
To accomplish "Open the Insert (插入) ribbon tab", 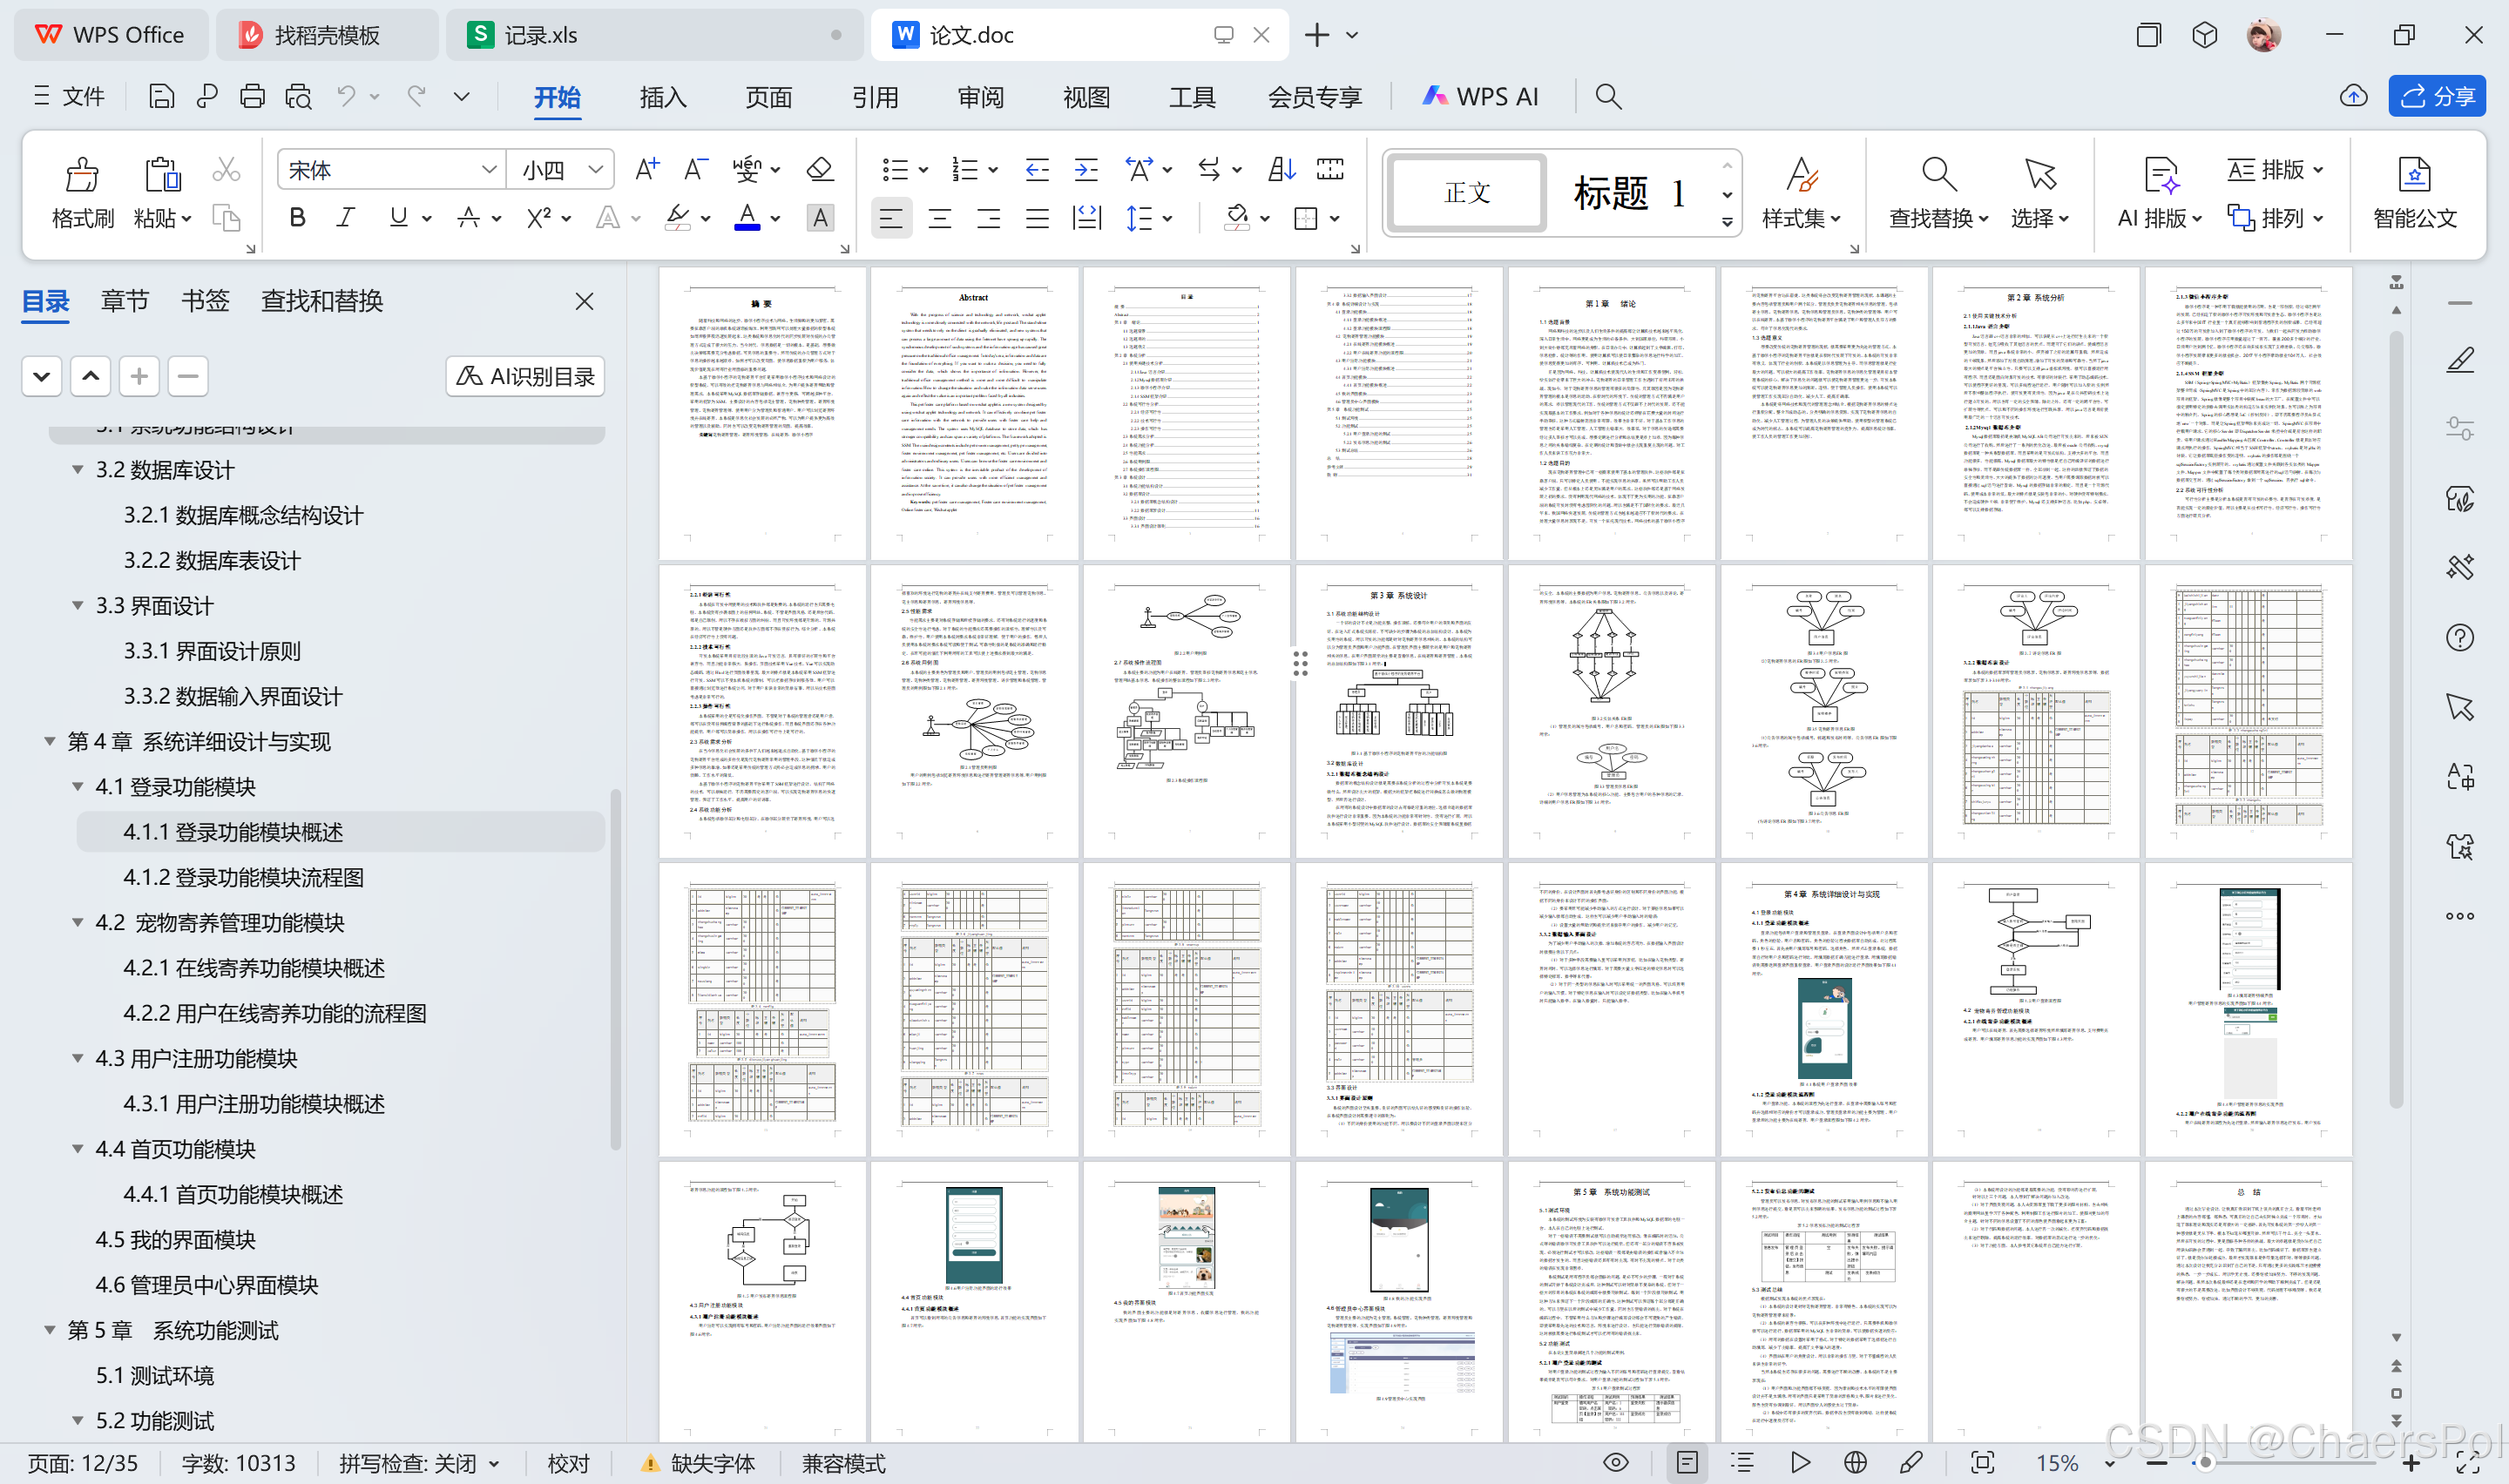I will pos(663,97).
